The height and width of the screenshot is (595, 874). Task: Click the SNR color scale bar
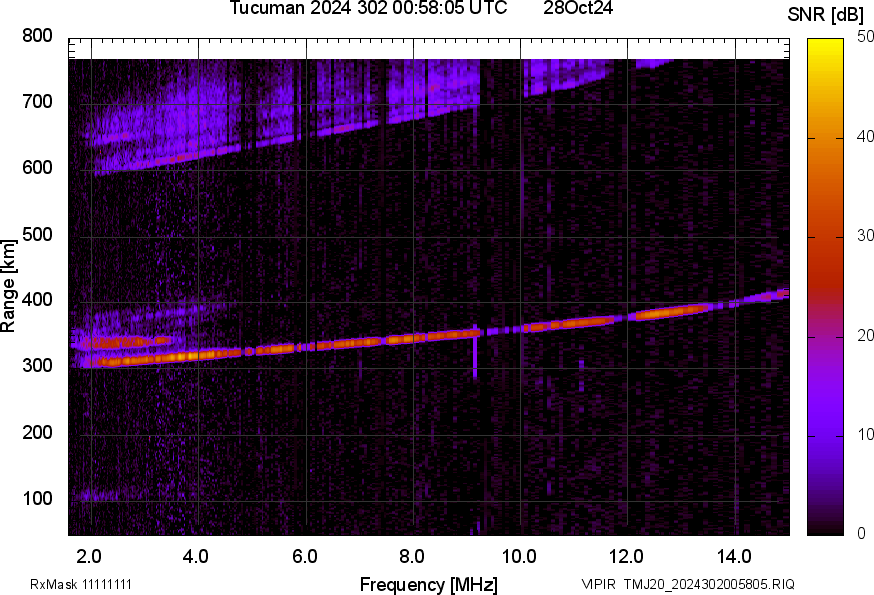coord(826,287)
